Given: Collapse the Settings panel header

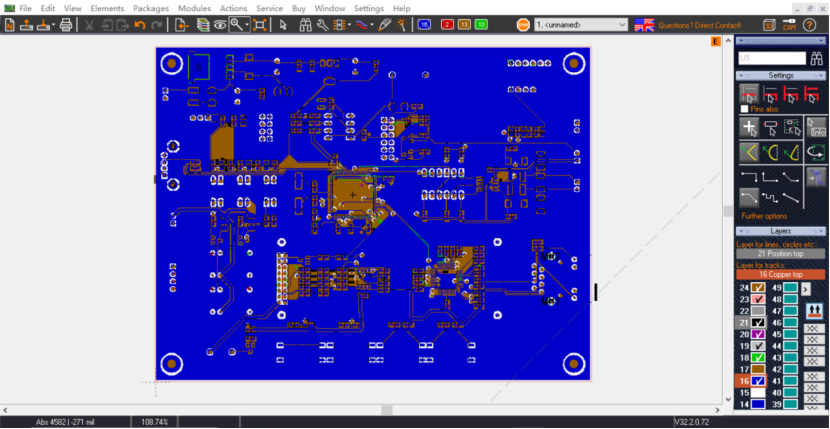Looking at the screenshot, I should 781,76.
